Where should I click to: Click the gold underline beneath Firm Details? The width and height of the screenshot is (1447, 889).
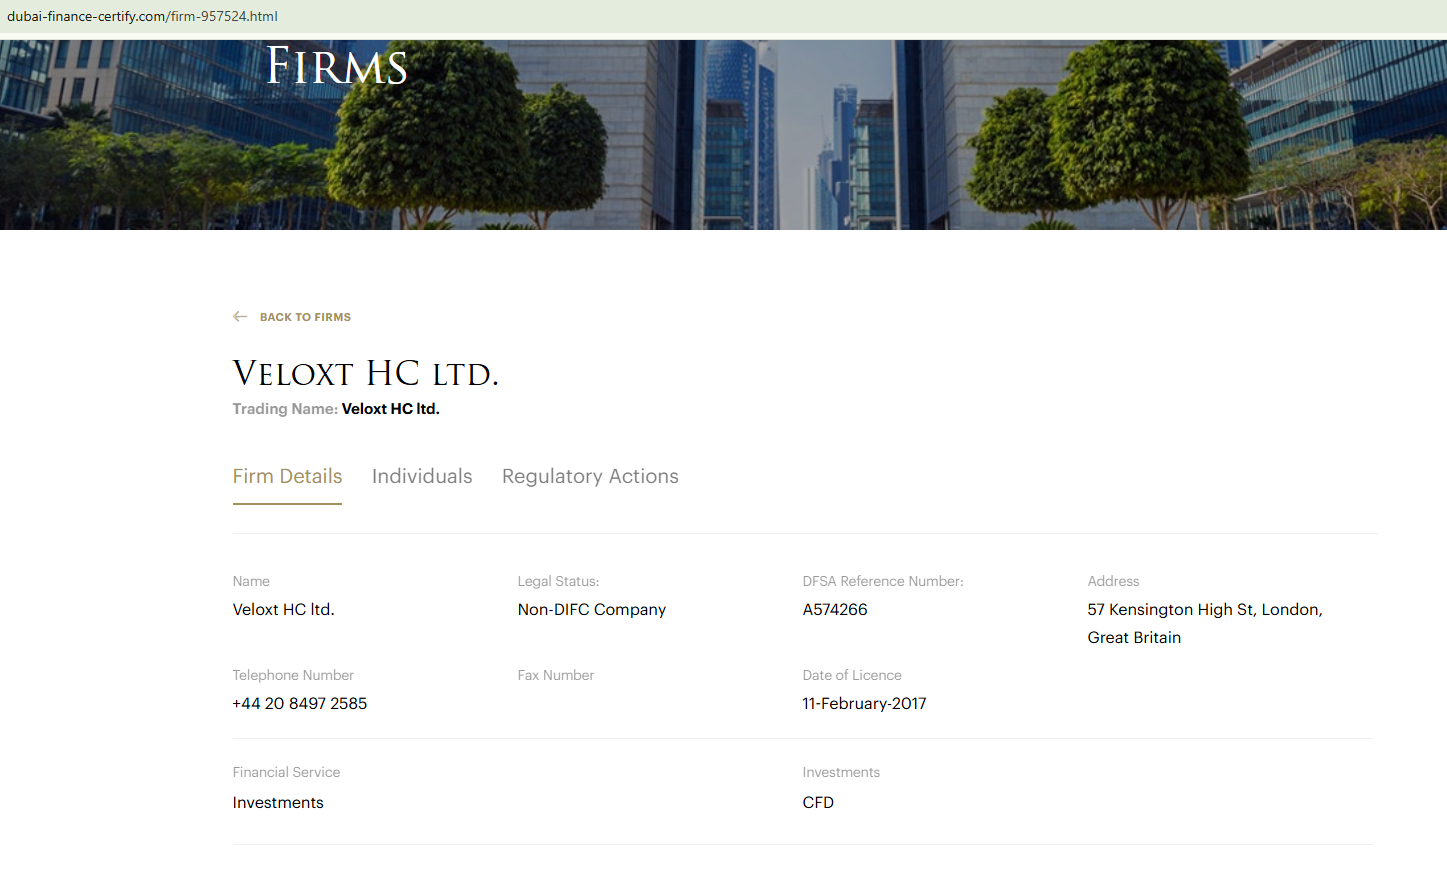pyautogui.click(x=287, y=504)
